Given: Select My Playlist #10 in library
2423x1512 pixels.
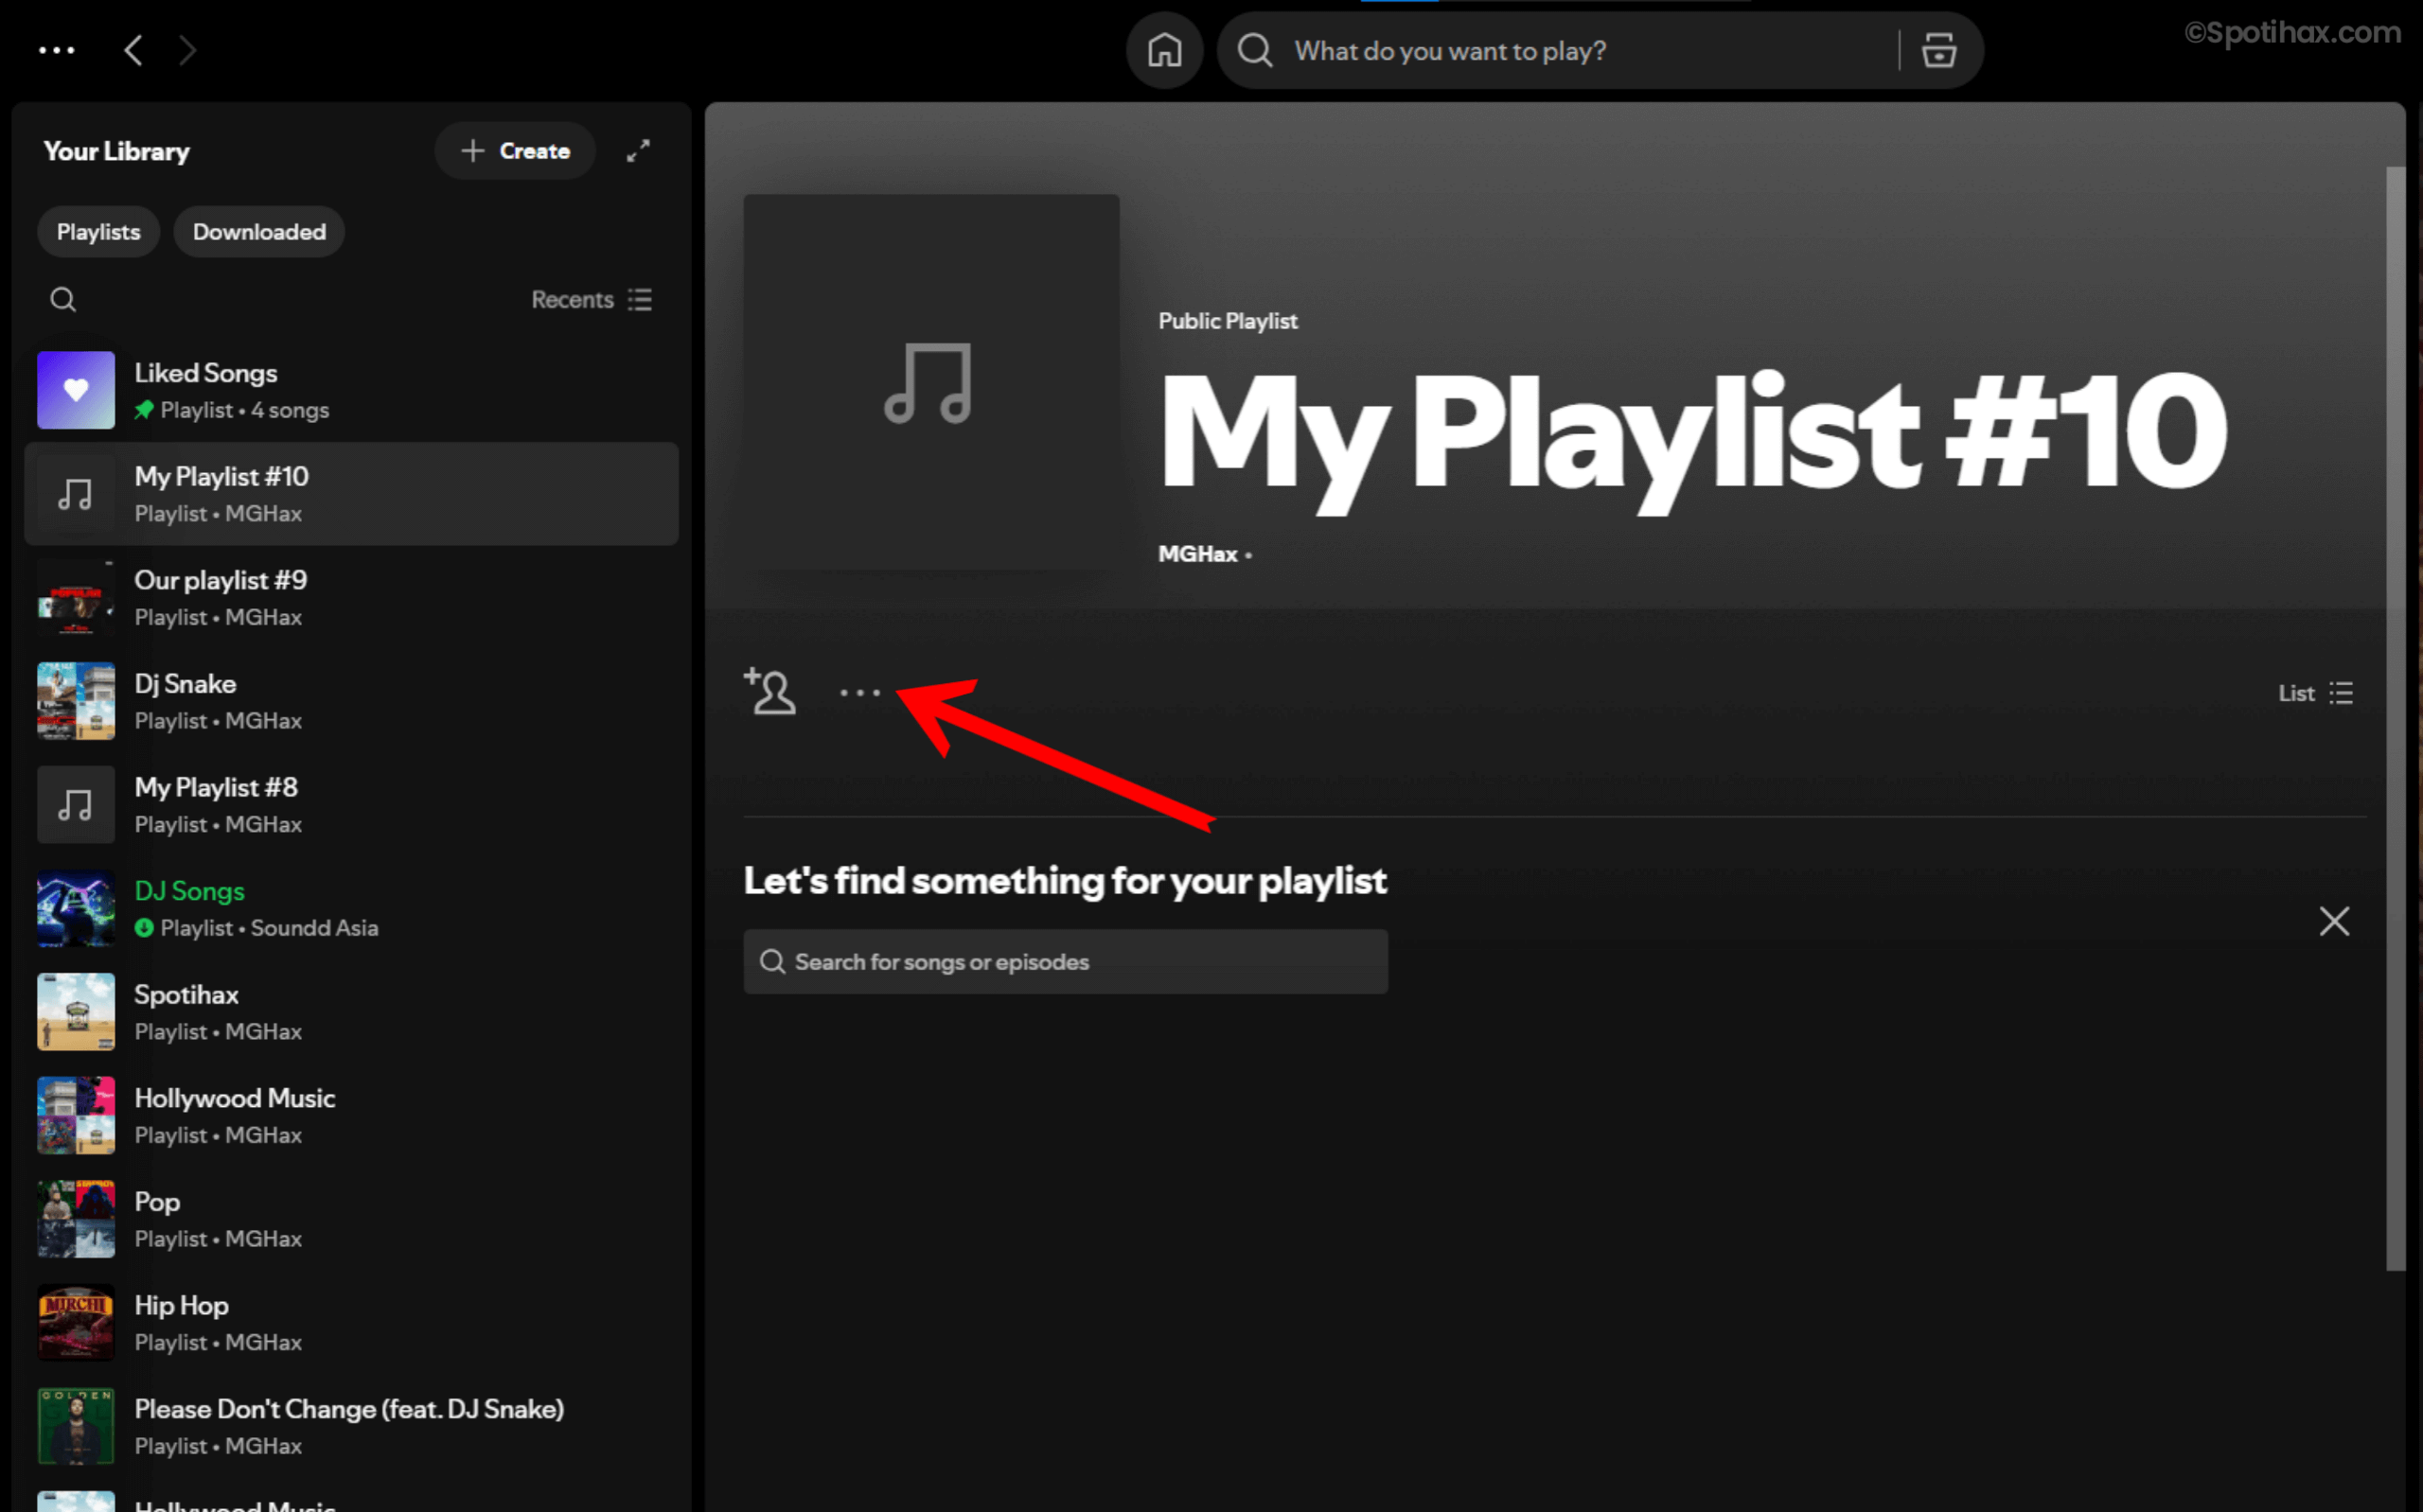Looking at the screenshot, I should 352,494.
